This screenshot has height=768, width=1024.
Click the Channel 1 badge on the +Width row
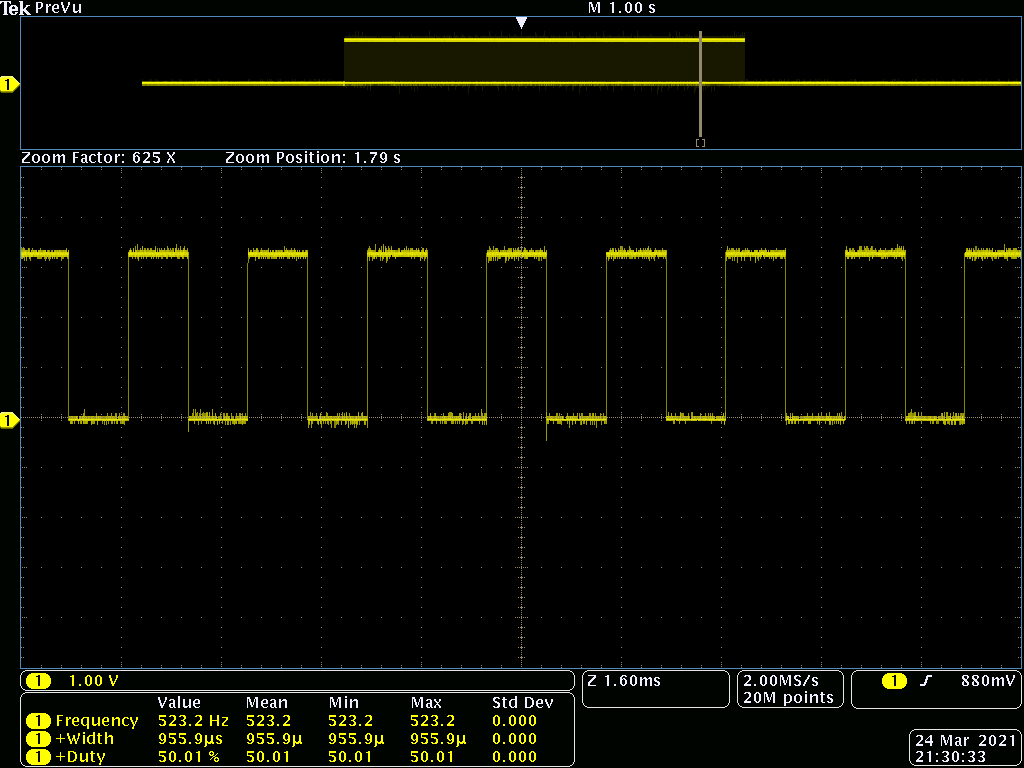point(40,738)
